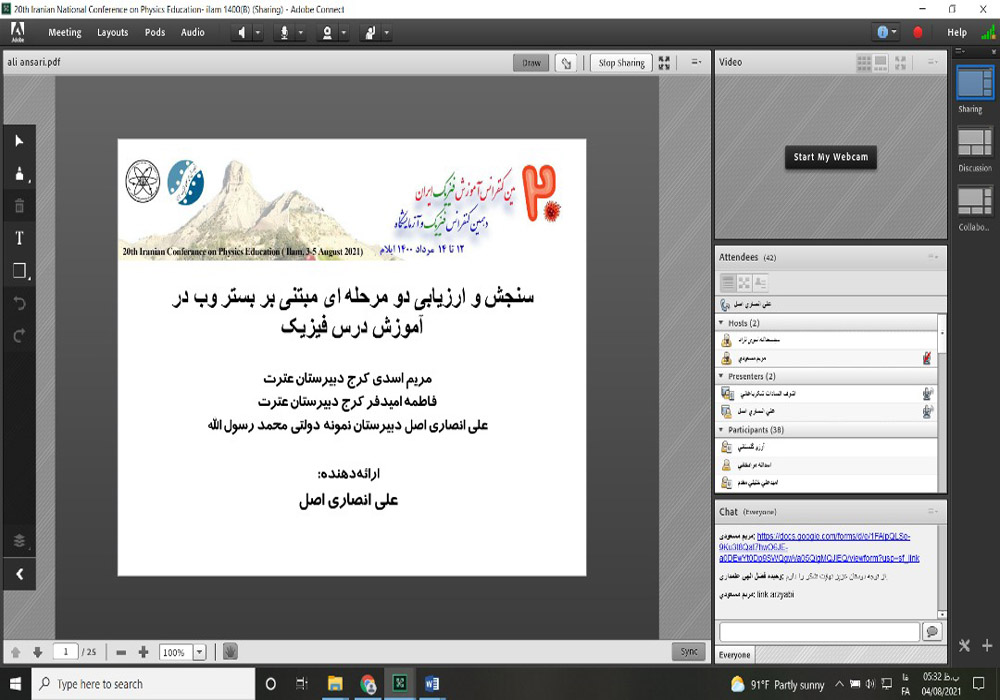This screenshot has height=700, width=1000.
Task: Open Excel from the taskbar
Action: tap(400, 684)
